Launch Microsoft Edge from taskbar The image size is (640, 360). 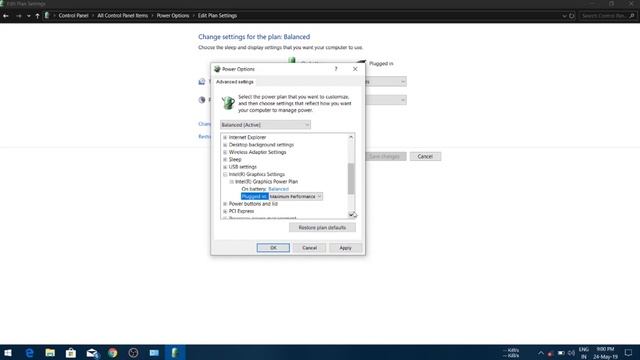(29, 353)
